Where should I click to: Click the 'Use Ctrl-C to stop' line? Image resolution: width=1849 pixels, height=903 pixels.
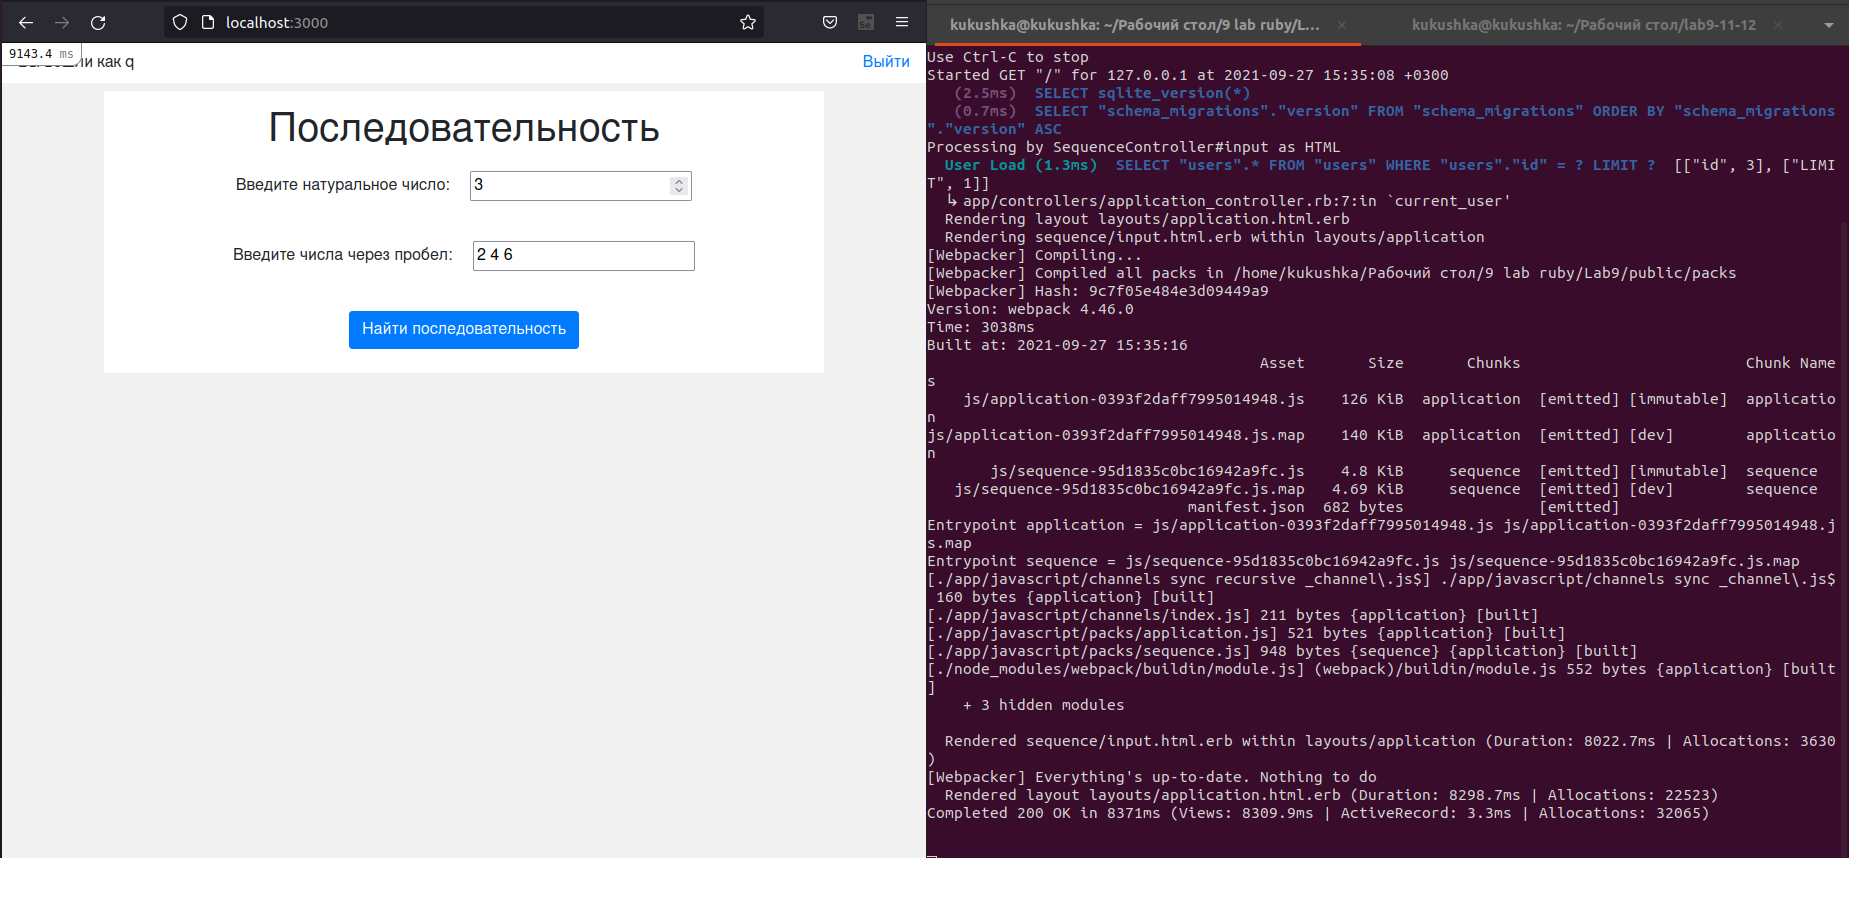(1008, 57)
